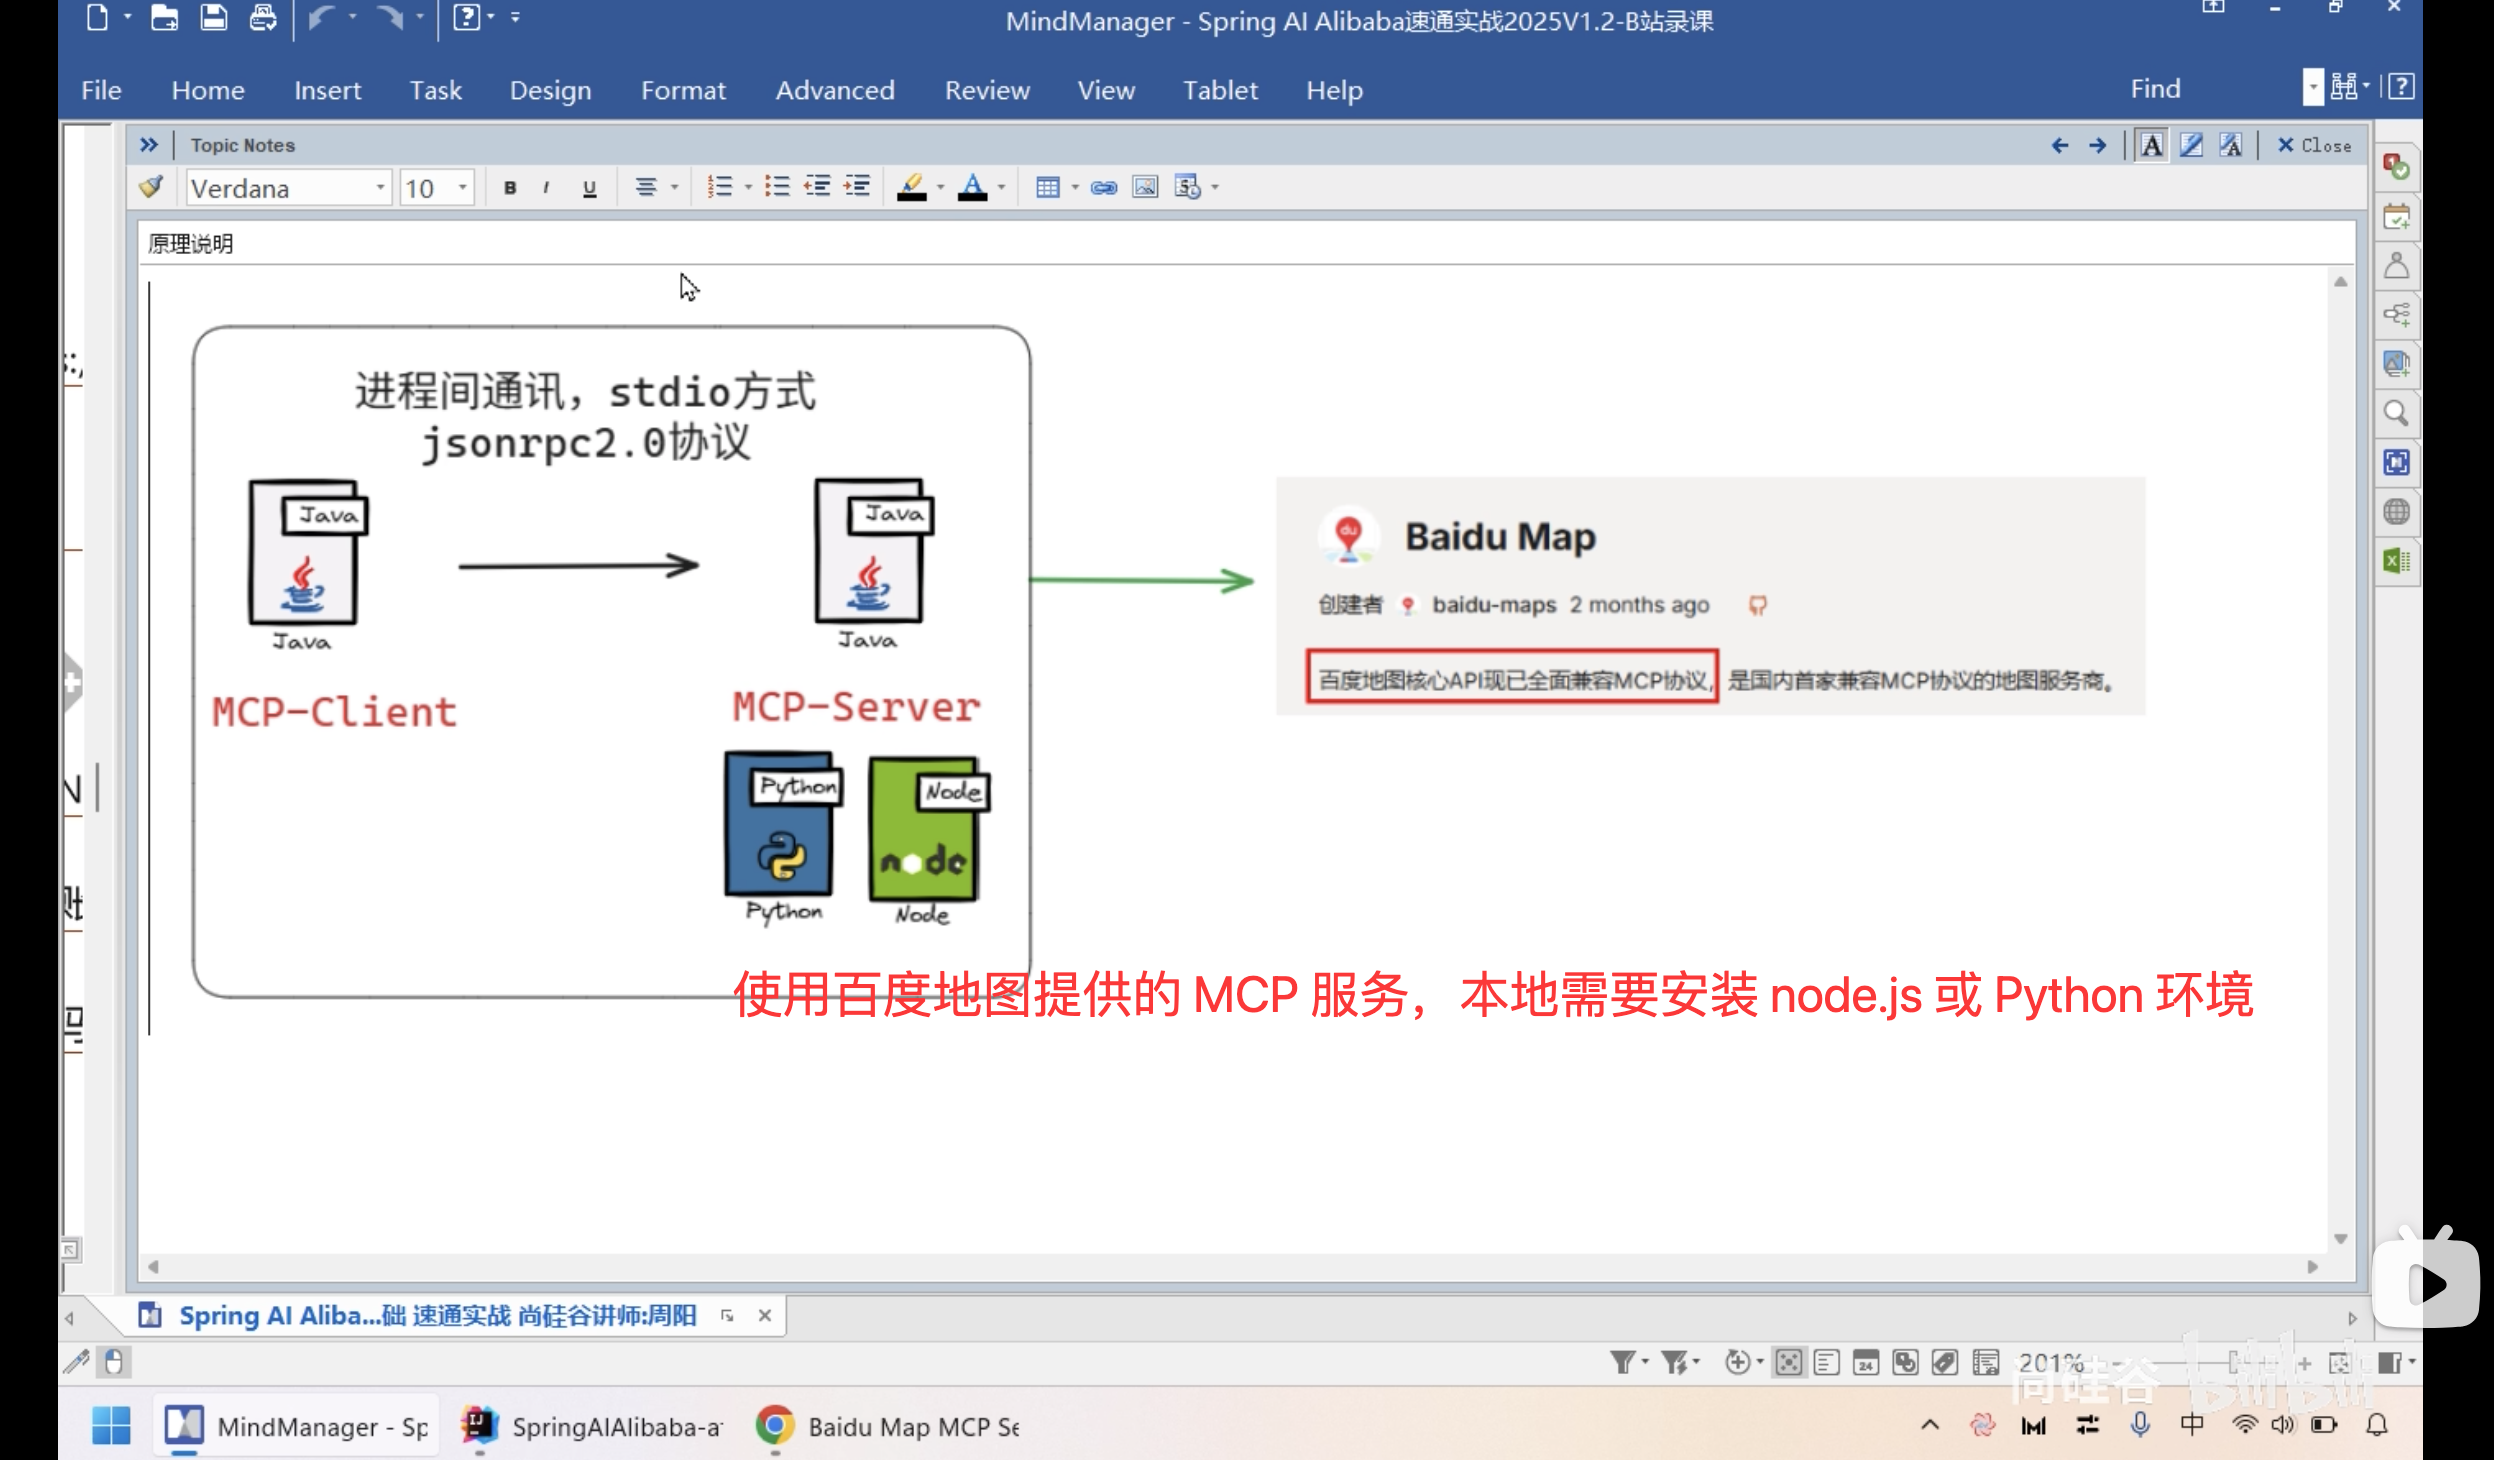The image size is (2494, 1460).
Task: Toggle underline formatting
Action: [x=589, y=187]
